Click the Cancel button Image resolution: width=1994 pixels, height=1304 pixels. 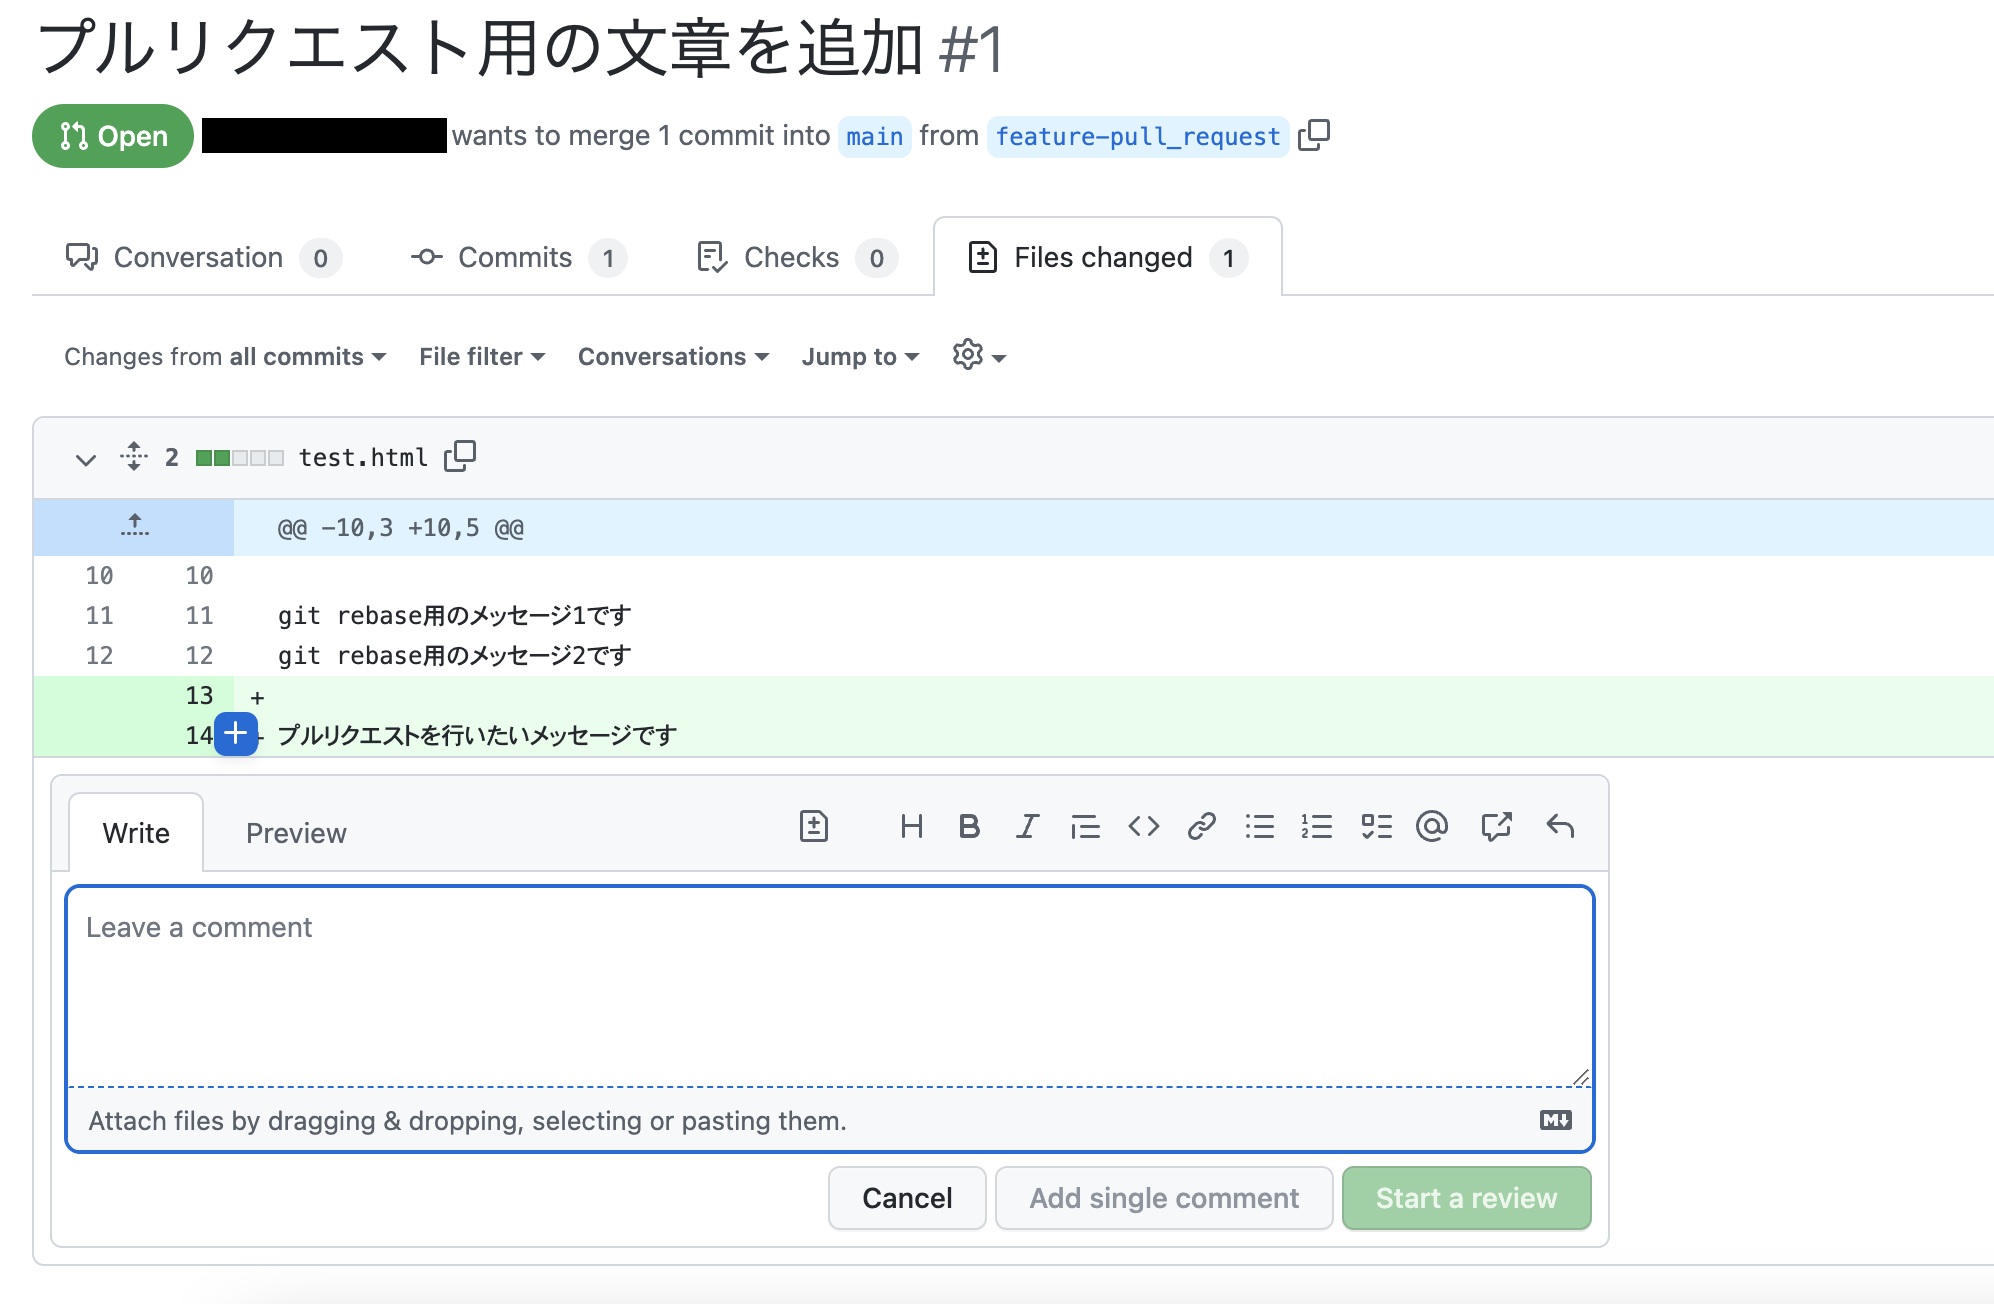pyautogui.click(x=907, y=1198)
